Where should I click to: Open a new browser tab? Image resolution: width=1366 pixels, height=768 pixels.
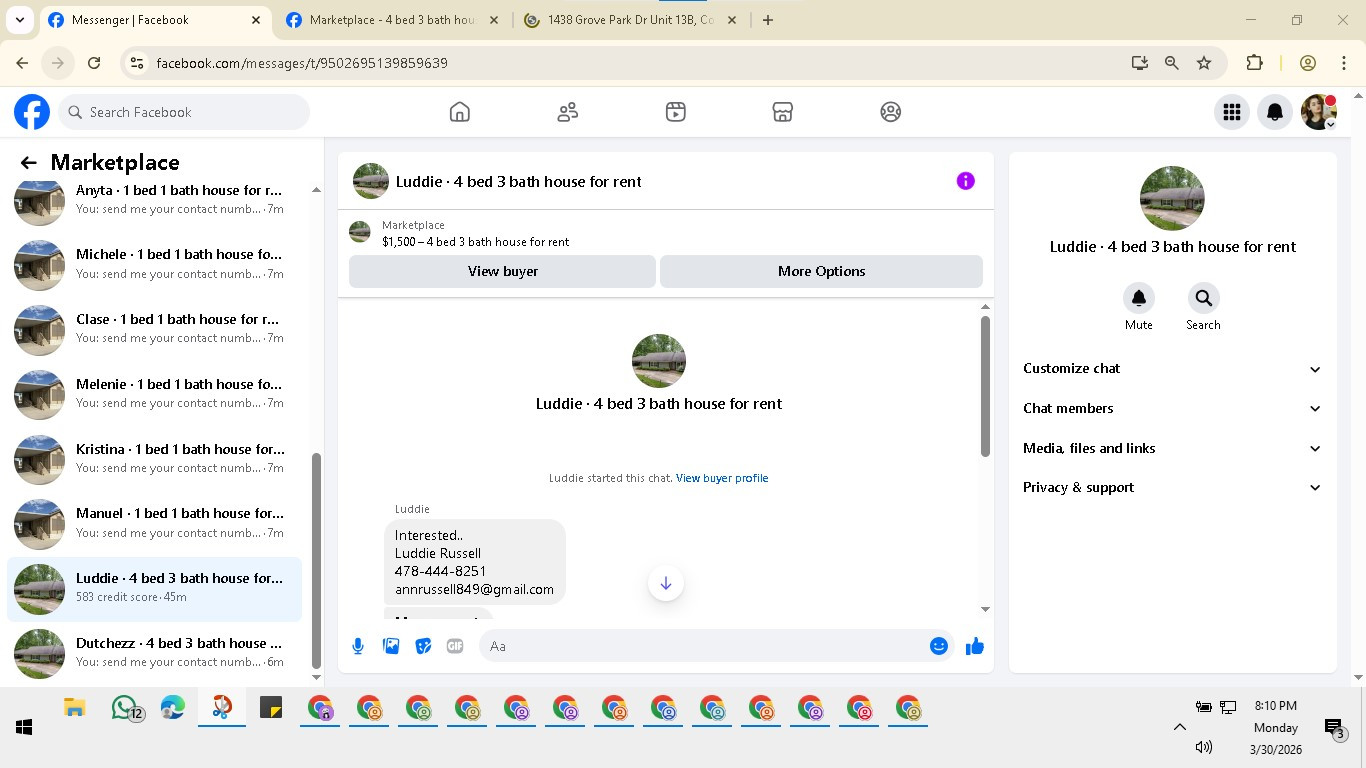point(768,20)
